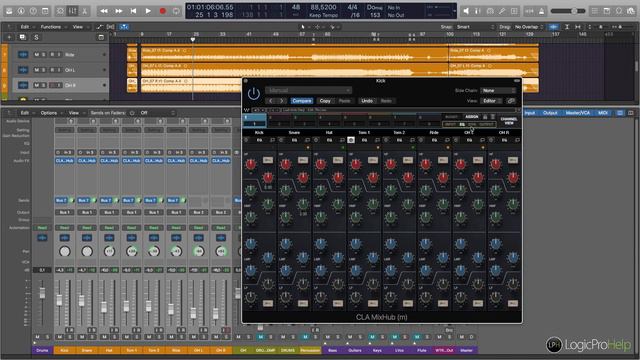Click the Kick channel strip pan knob
640x360 pixels.
pos(64,251)
